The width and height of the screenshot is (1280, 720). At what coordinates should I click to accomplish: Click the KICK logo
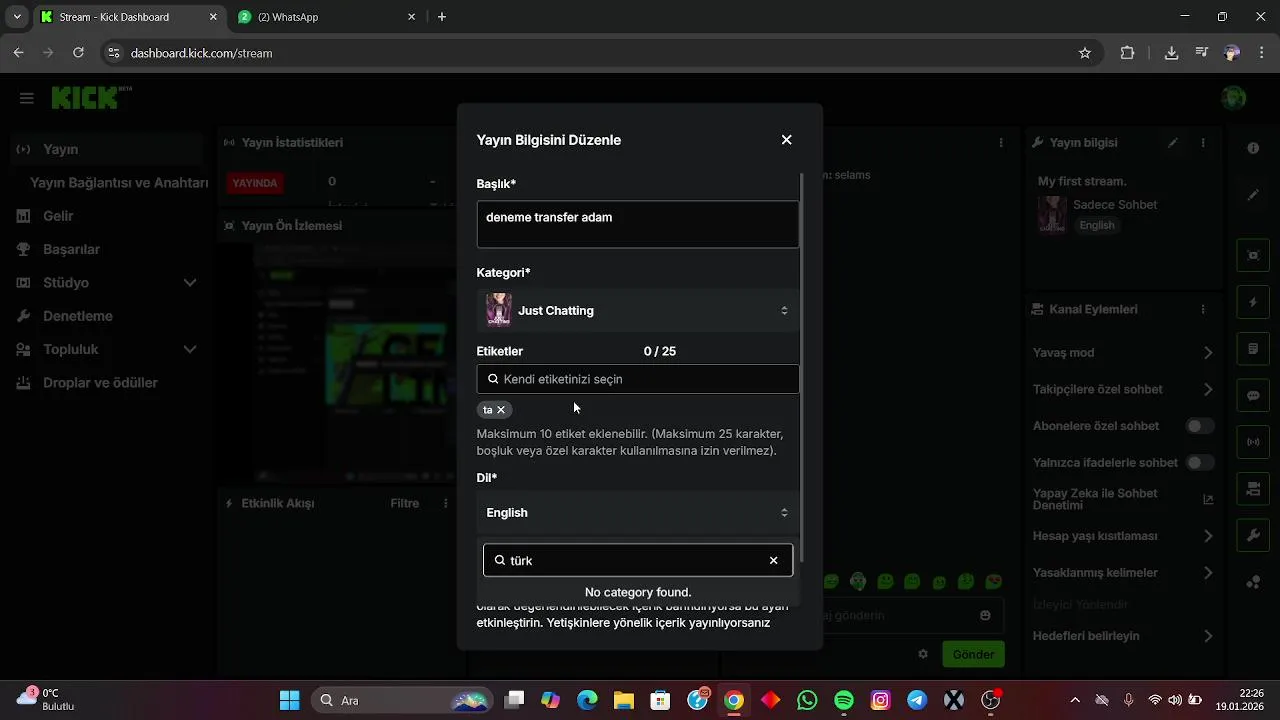click(x=91, y=98)
